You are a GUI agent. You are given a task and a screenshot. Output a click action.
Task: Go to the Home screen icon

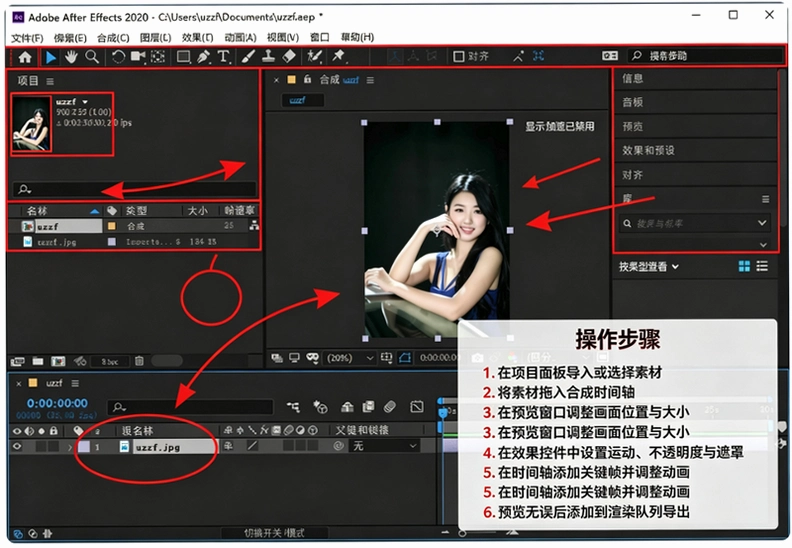[x=25, y=57]
